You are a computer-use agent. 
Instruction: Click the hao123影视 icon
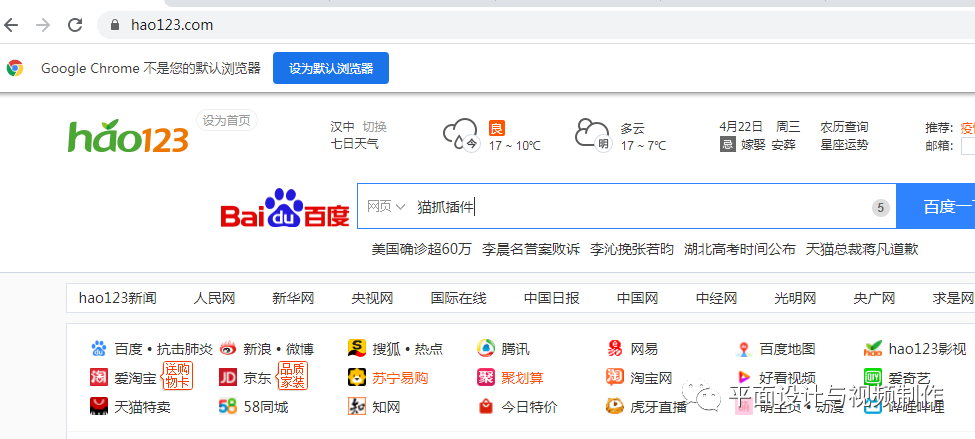click(873, 348)
